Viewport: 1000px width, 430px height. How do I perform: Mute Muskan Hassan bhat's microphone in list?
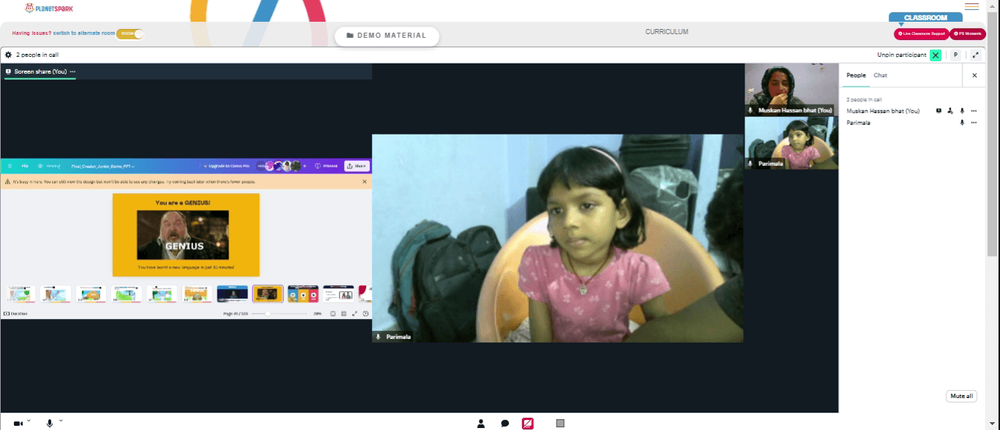pyautogui.click(x=962, y=111)
